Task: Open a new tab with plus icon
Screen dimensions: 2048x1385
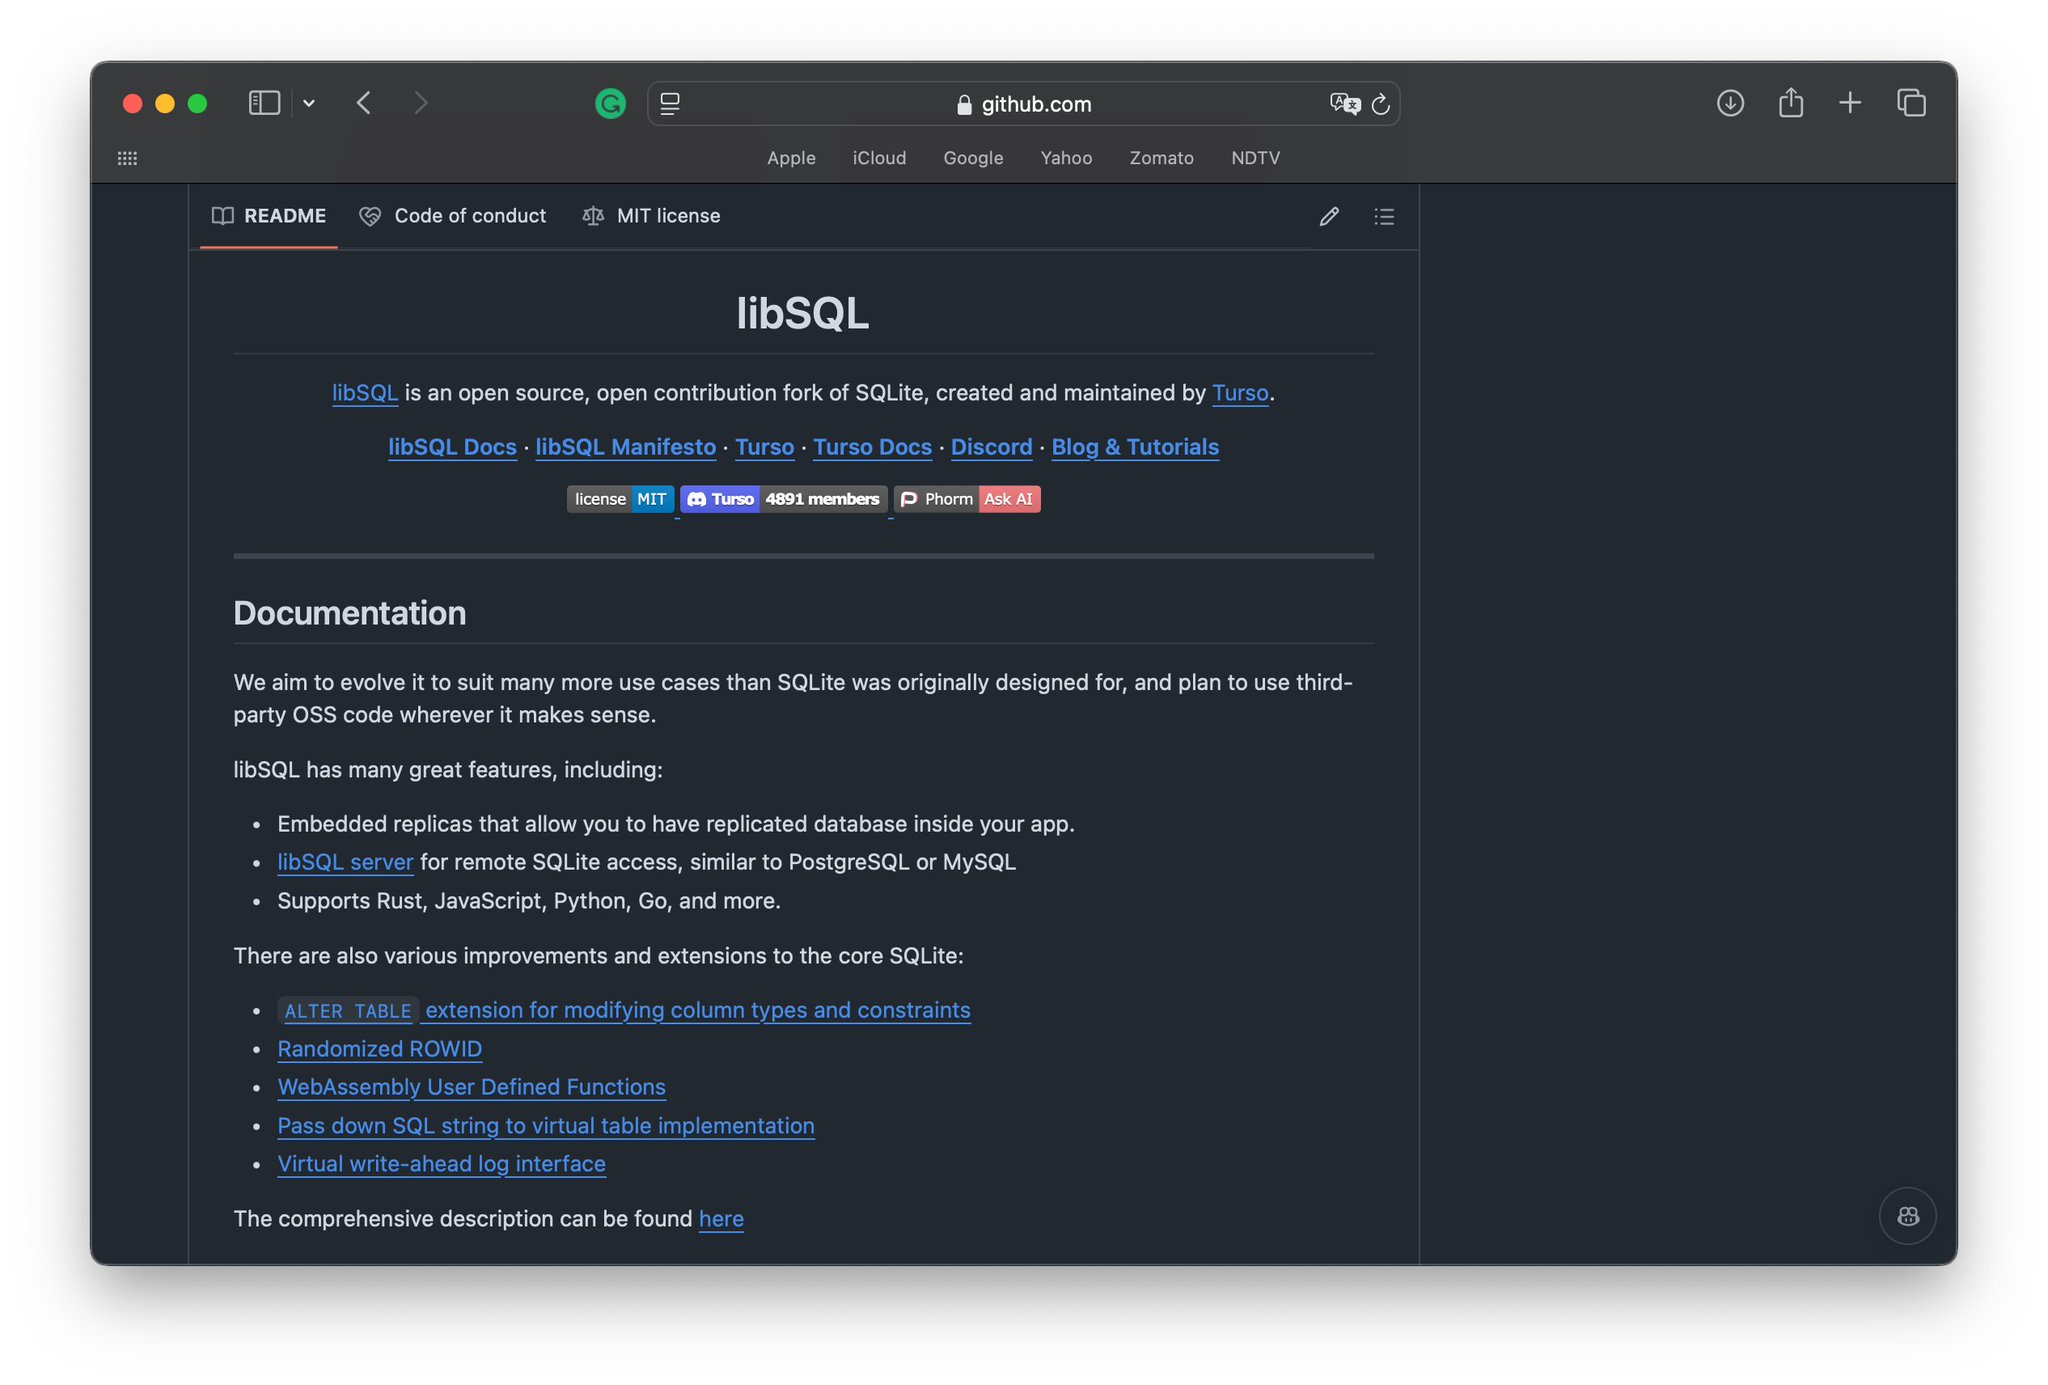Action: pos(1850,103)
